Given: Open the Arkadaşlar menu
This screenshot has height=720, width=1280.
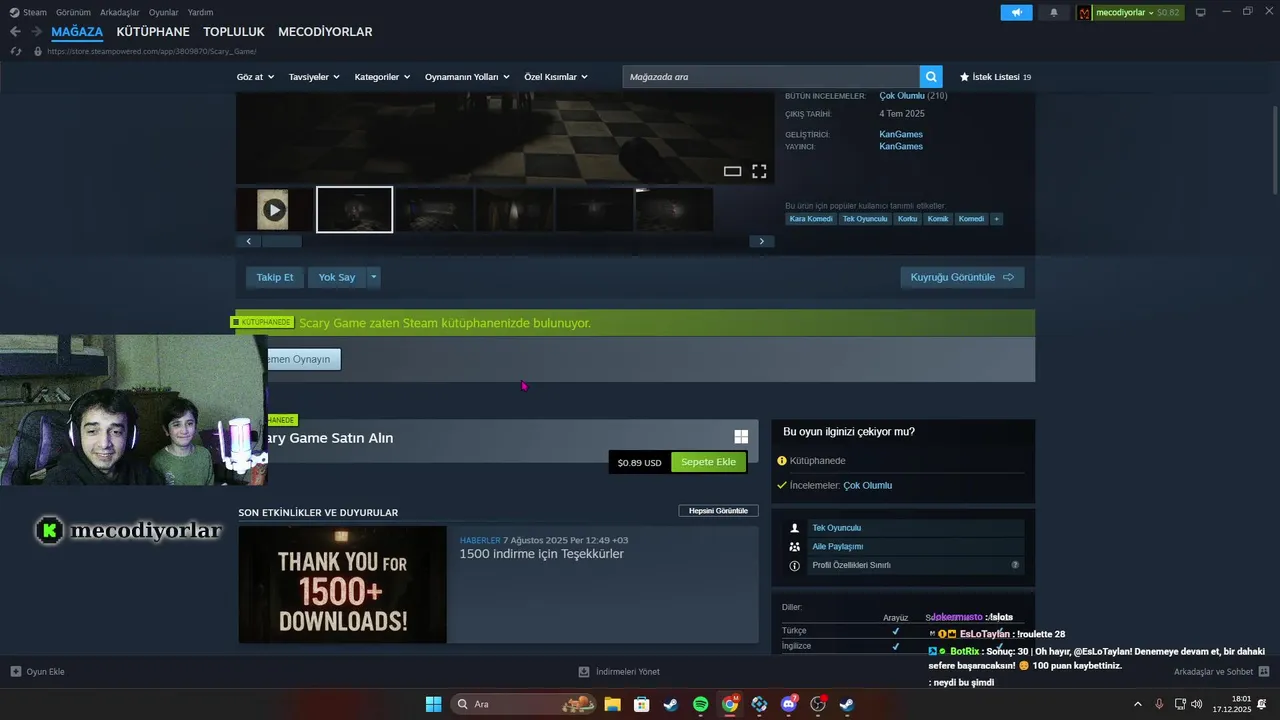Looking at the screenshot, I should pyautogui.click(x=120, y=12).
